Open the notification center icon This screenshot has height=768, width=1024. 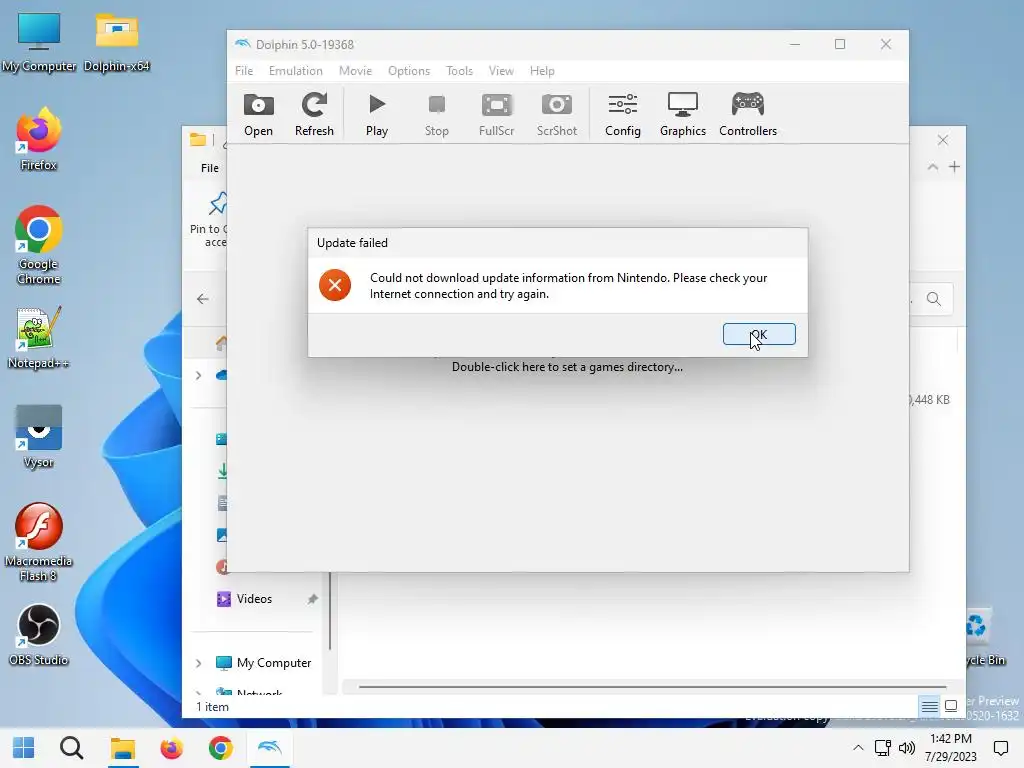(x=1000, y=748)
